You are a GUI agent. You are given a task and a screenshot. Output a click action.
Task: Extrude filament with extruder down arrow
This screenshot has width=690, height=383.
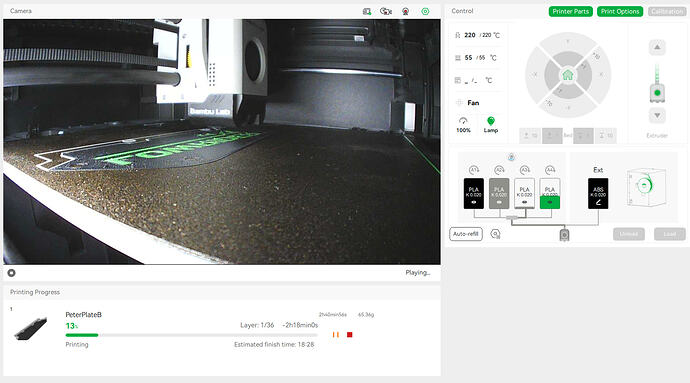(657, 115)
